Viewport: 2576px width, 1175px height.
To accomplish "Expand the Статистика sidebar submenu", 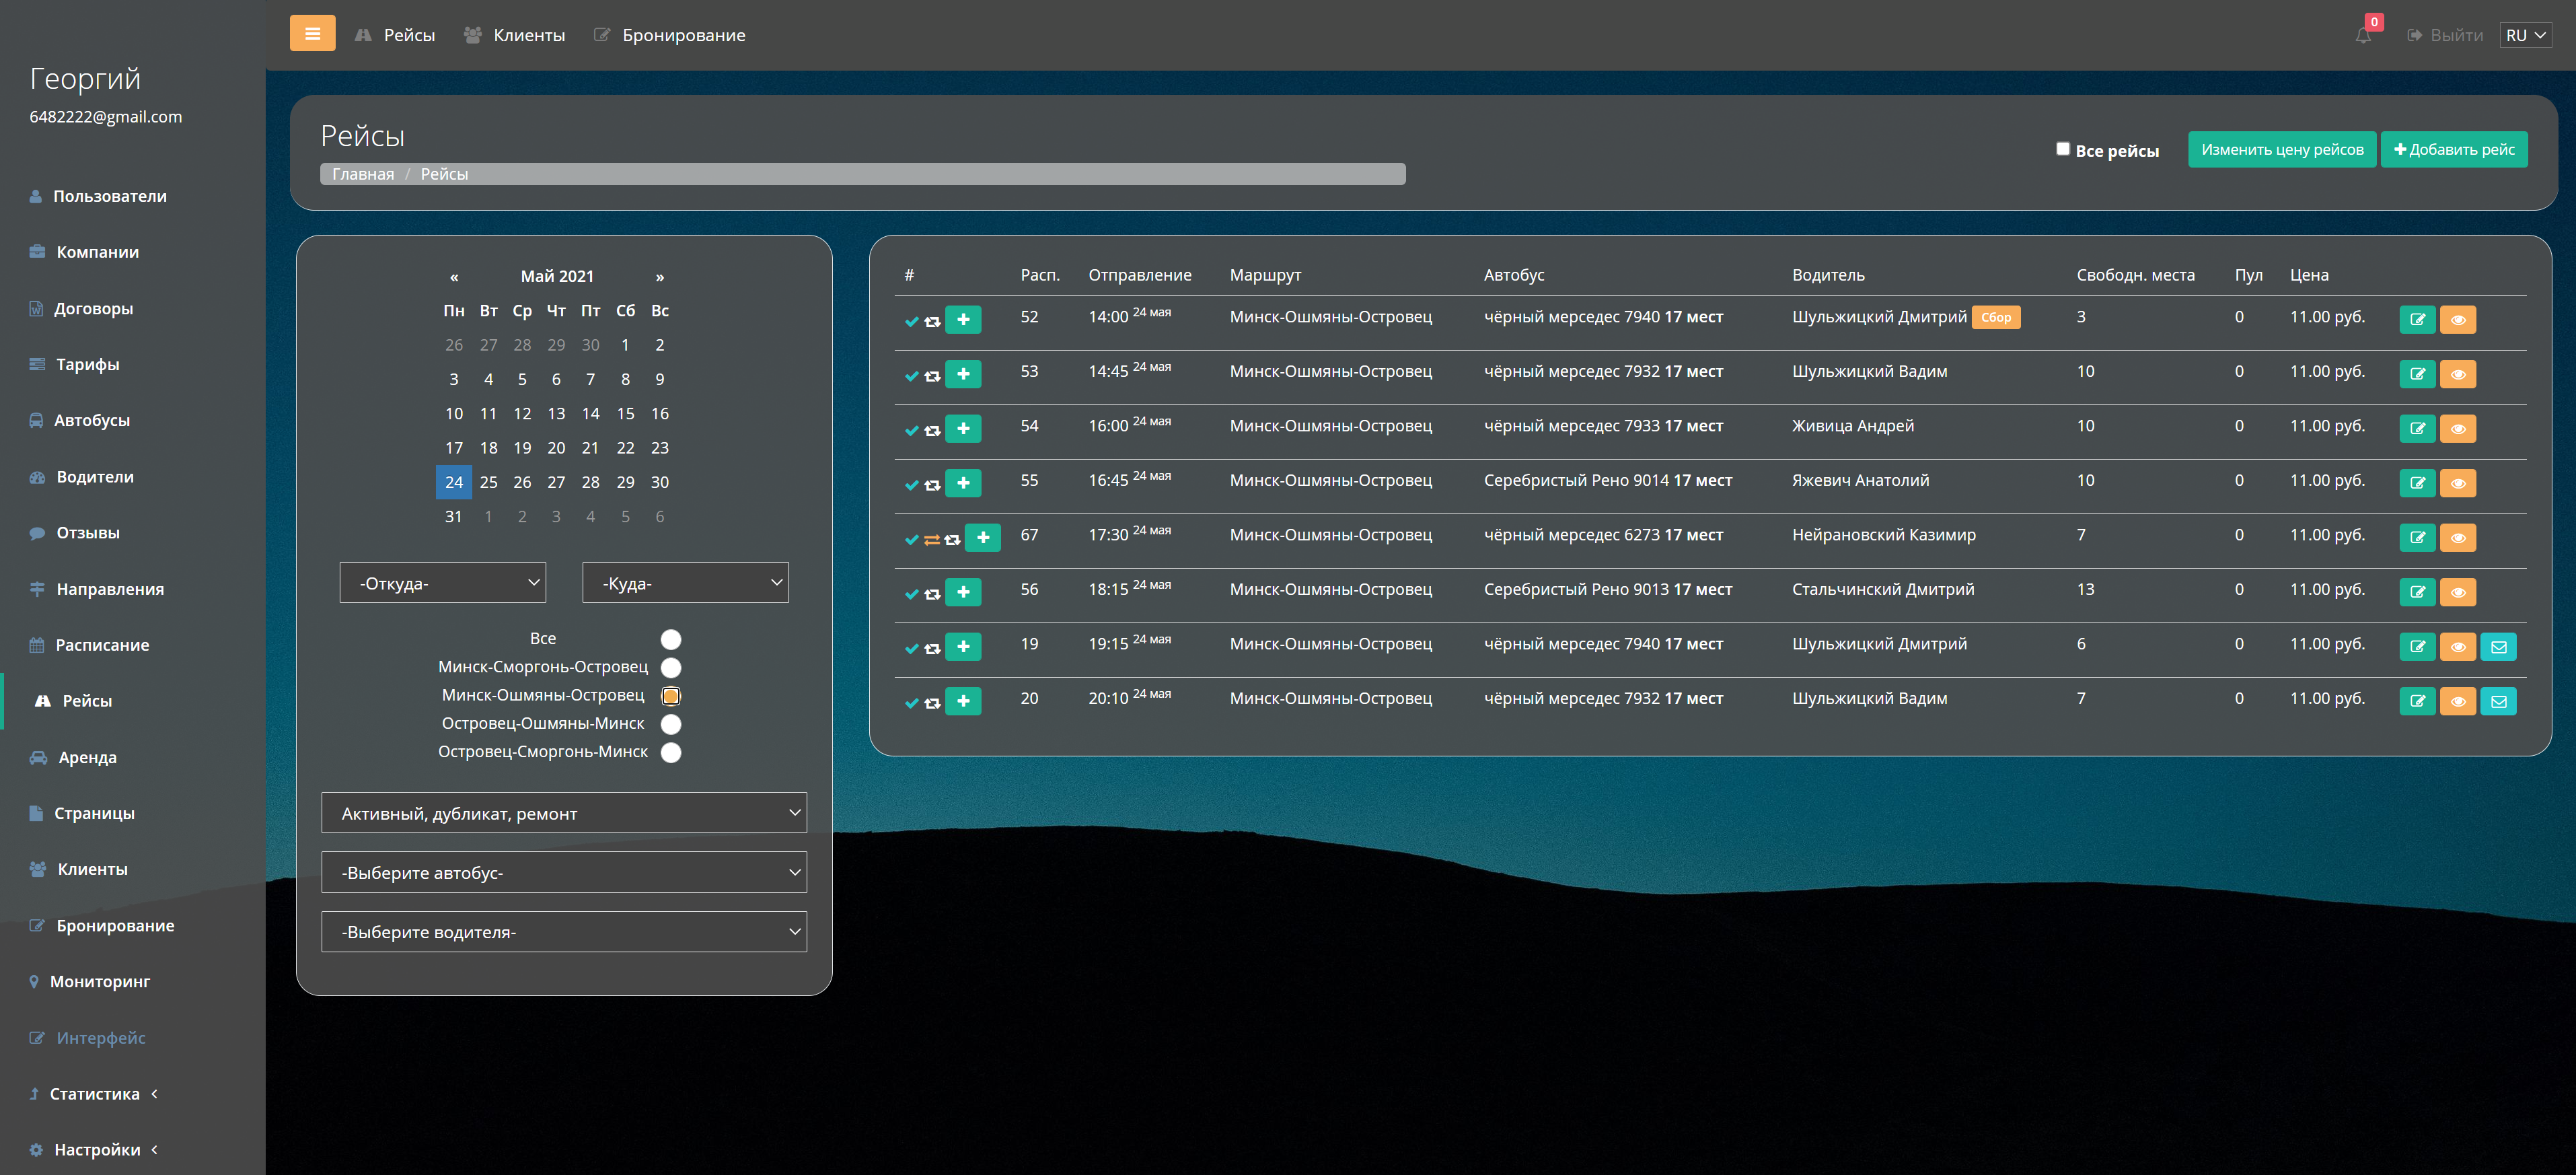I will pos(95,1093).
